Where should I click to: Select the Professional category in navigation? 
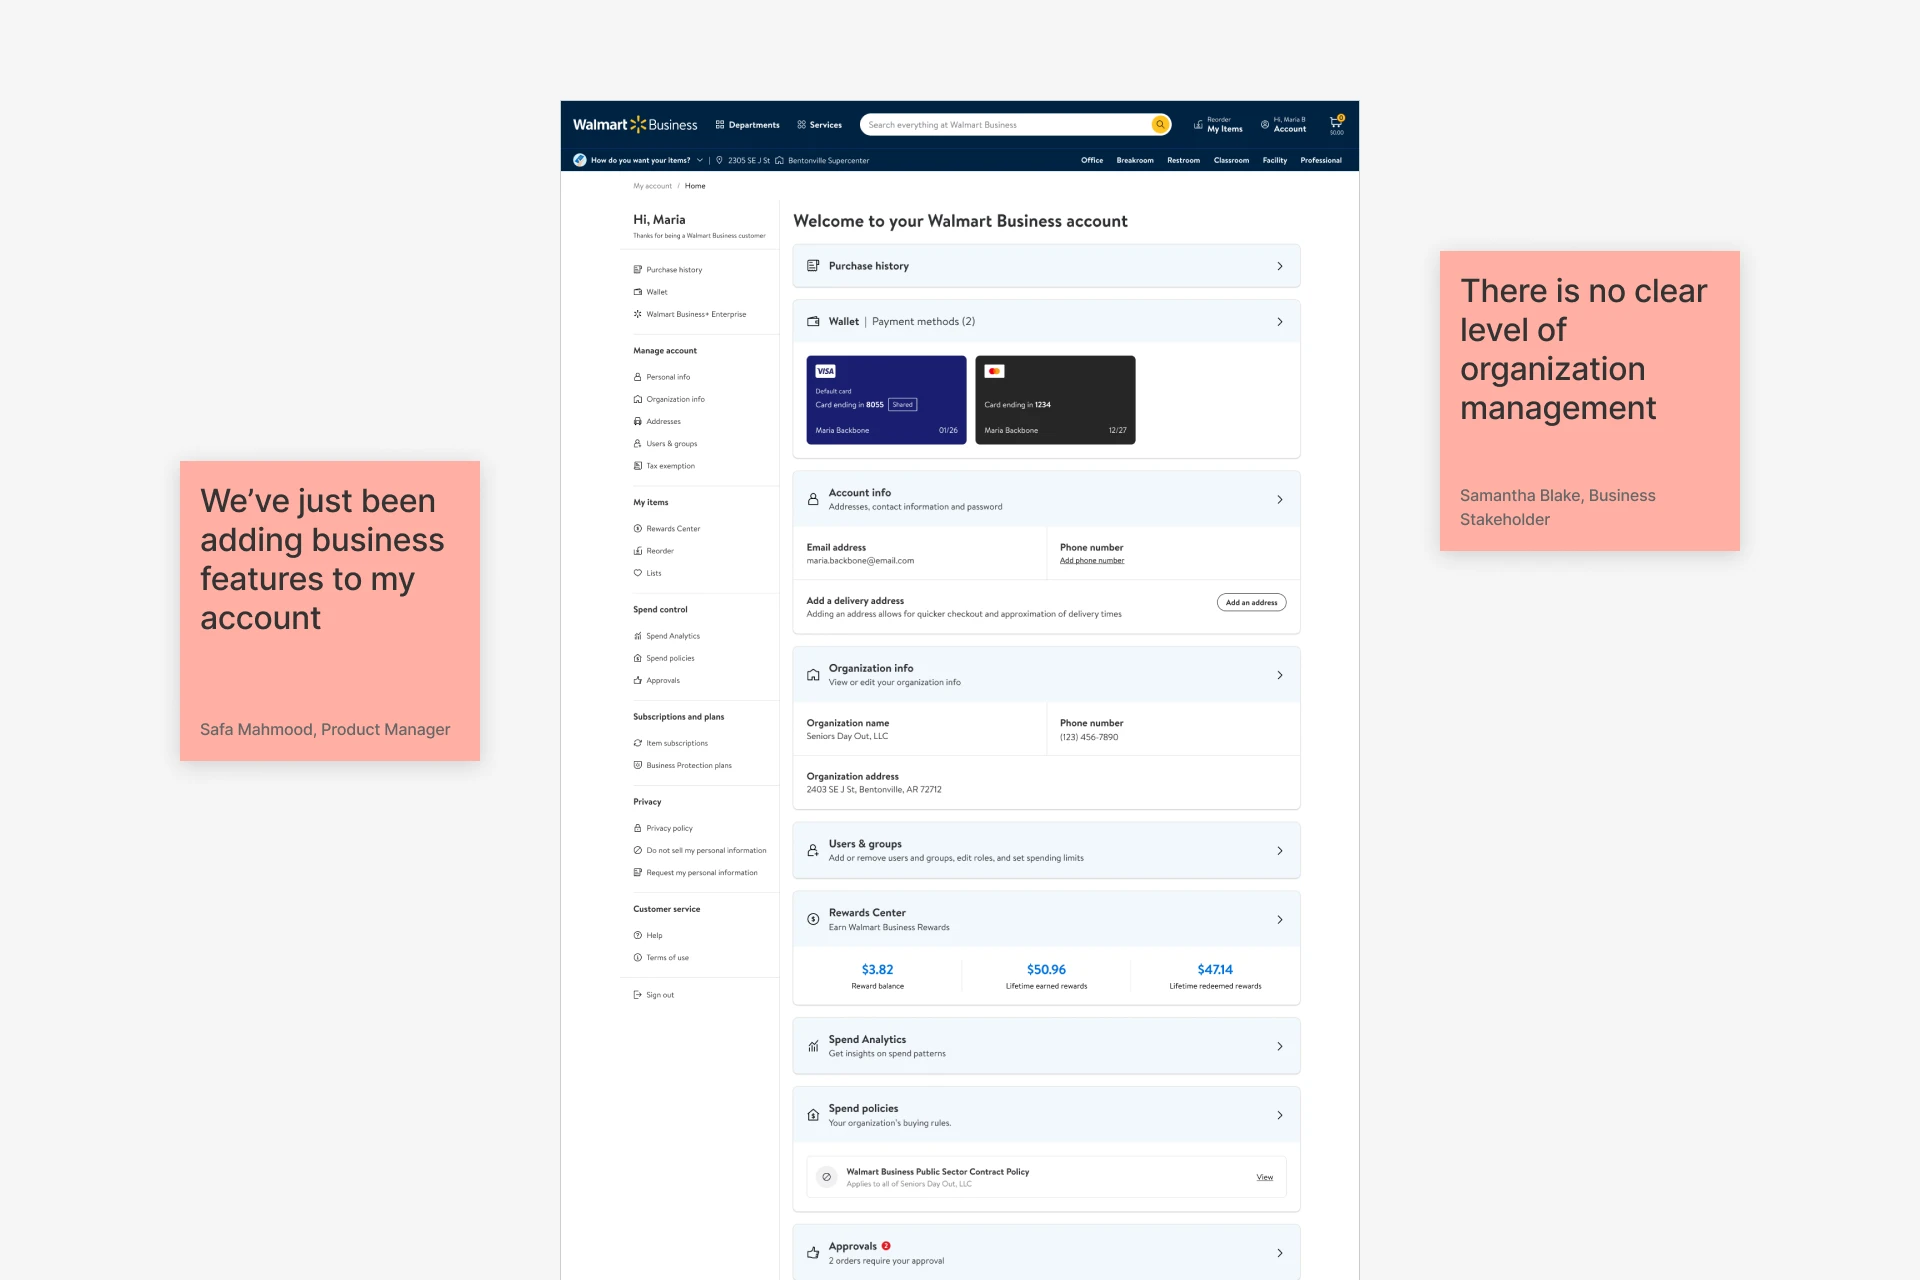coord(1321,160)
